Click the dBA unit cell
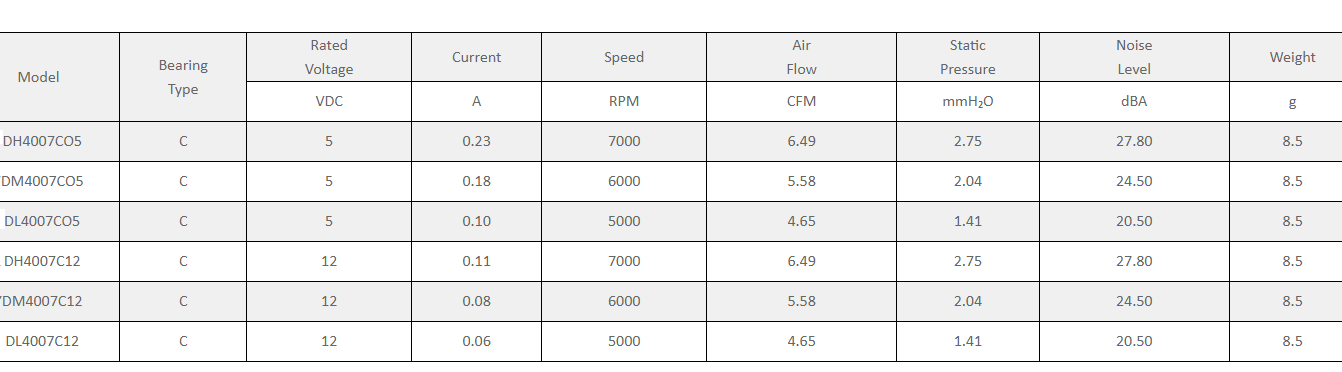This screenshot has width=1342, height=372. coord(1134,101)
